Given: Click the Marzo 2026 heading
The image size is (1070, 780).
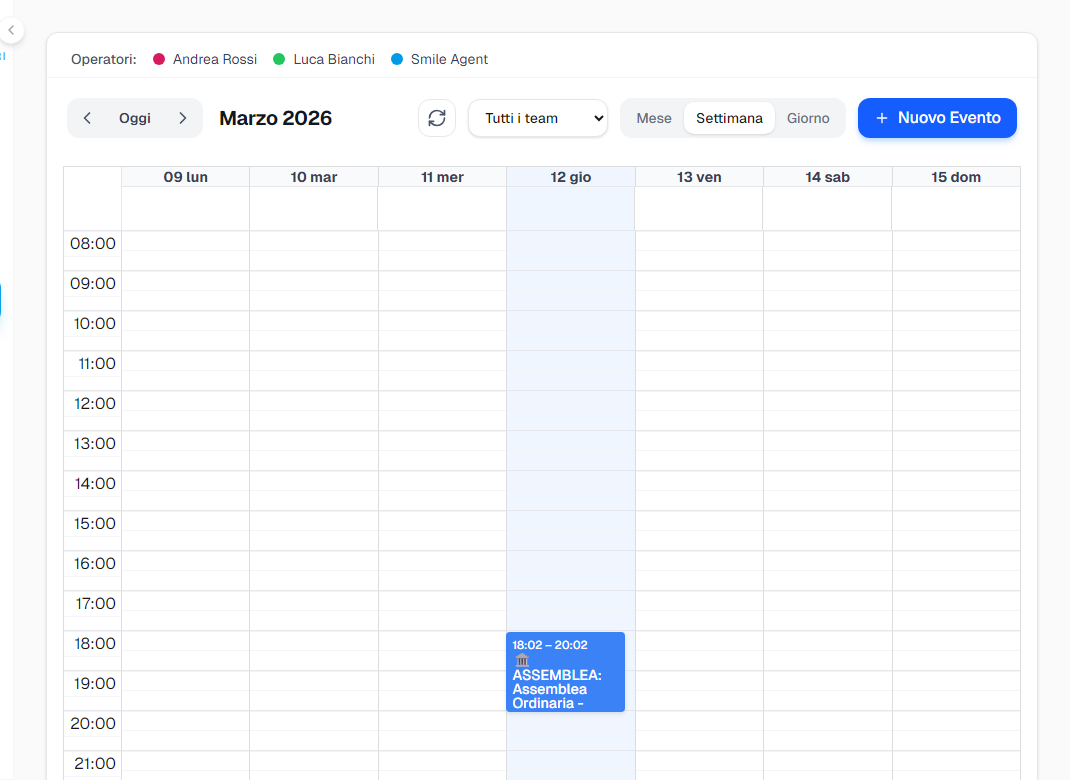Looking at the screenshot, I should (275, 118).
